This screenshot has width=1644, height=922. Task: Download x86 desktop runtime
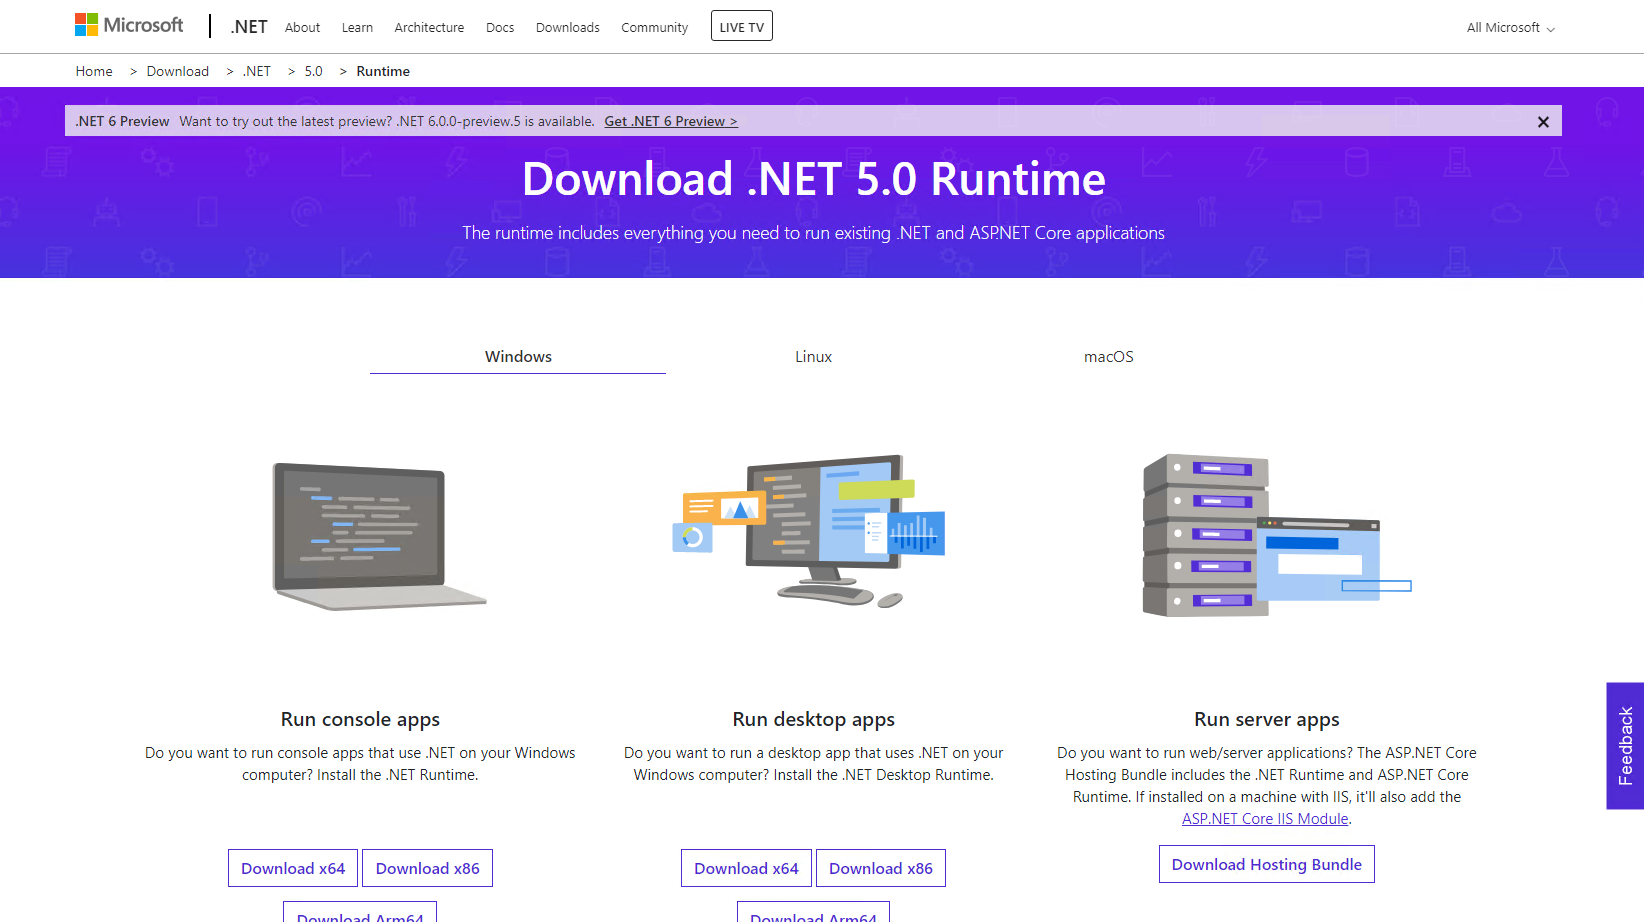coord(880,868)
